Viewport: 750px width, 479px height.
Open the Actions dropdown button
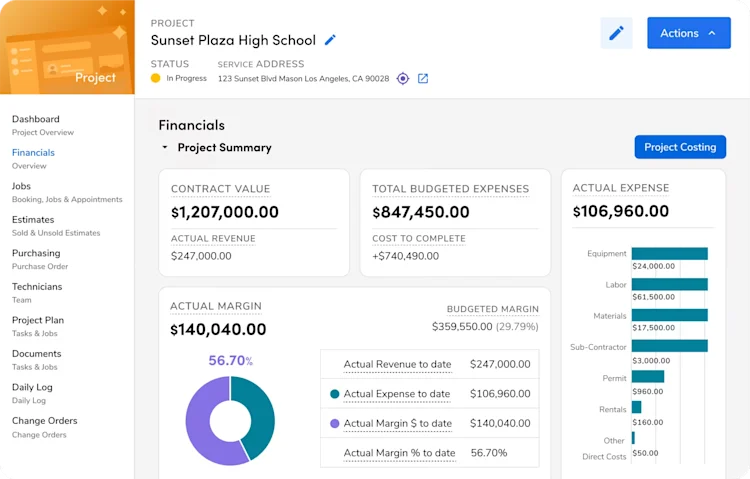tap(689, 33)
